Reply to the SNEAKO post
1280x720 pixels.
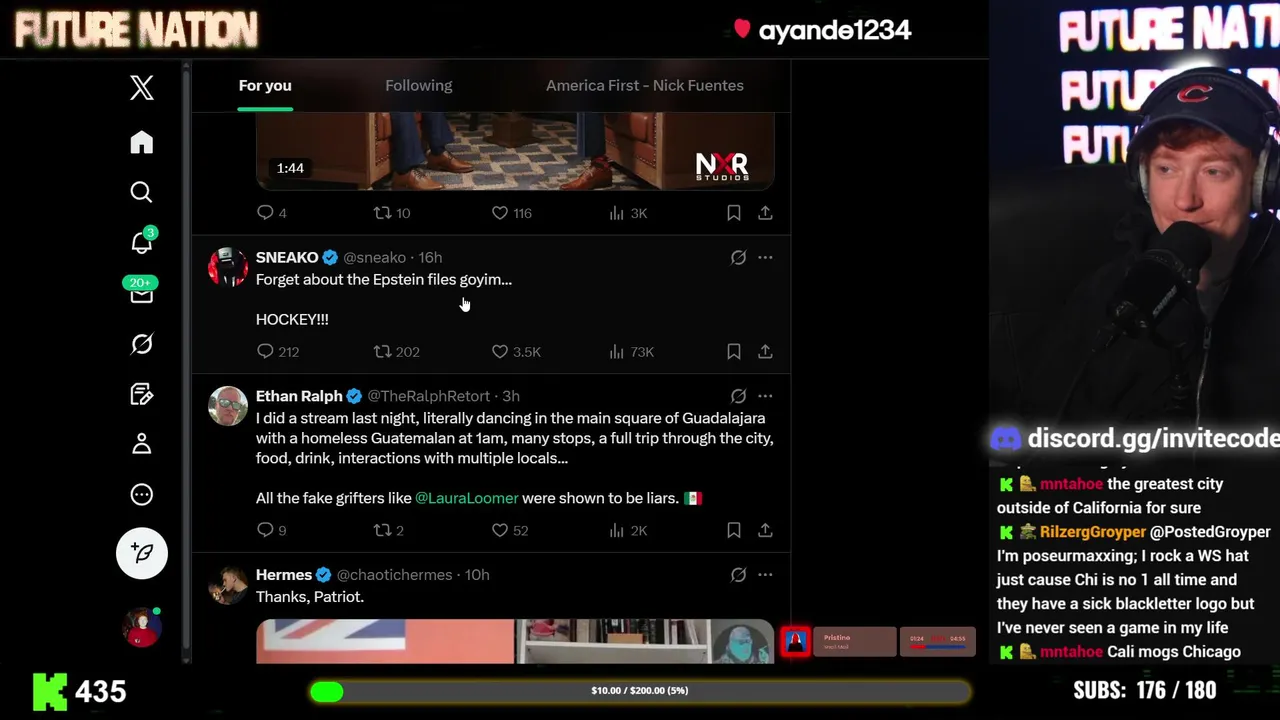[x=265, y=351]
